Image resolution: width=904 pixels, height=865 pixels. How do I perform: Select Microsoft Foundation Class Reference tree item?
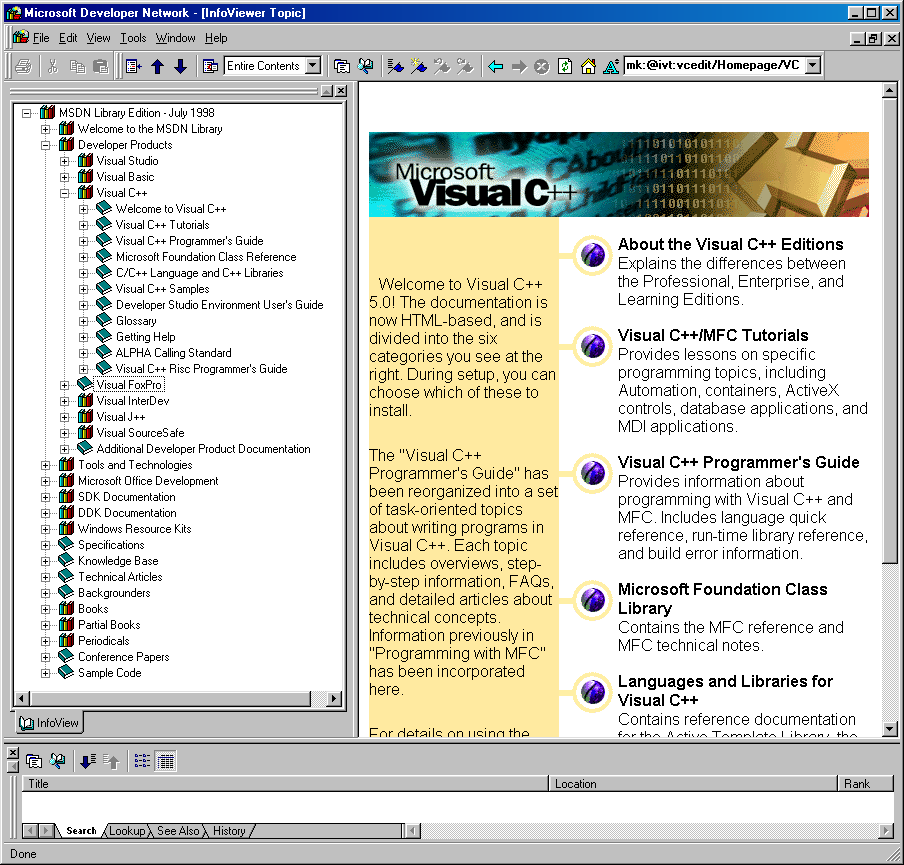point(206,257)
